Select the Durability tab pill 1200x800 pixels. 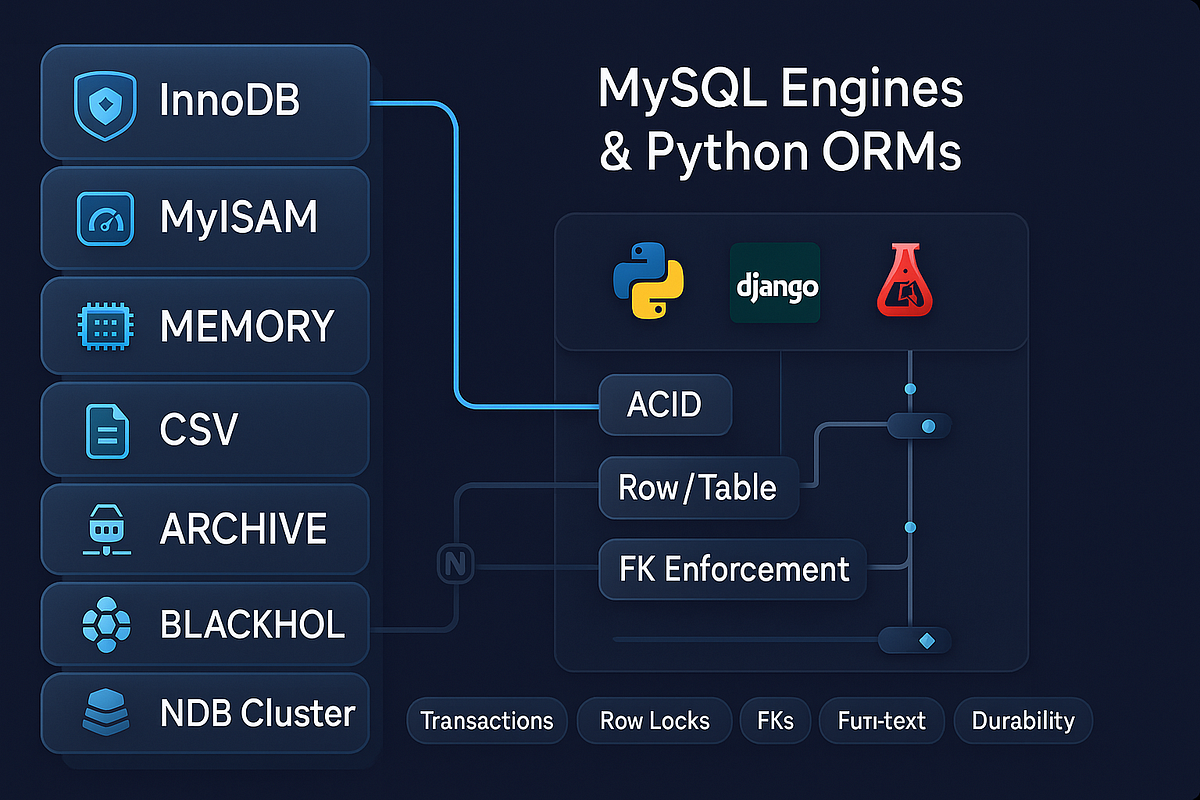1023,720
